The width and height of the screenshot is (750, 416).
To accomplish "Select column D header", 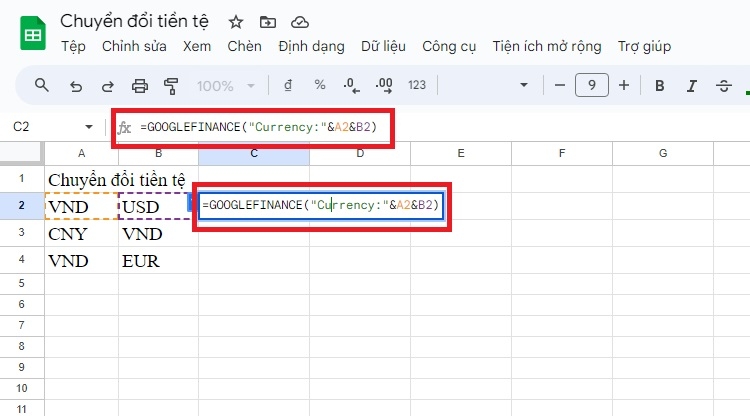I will 360,153.
